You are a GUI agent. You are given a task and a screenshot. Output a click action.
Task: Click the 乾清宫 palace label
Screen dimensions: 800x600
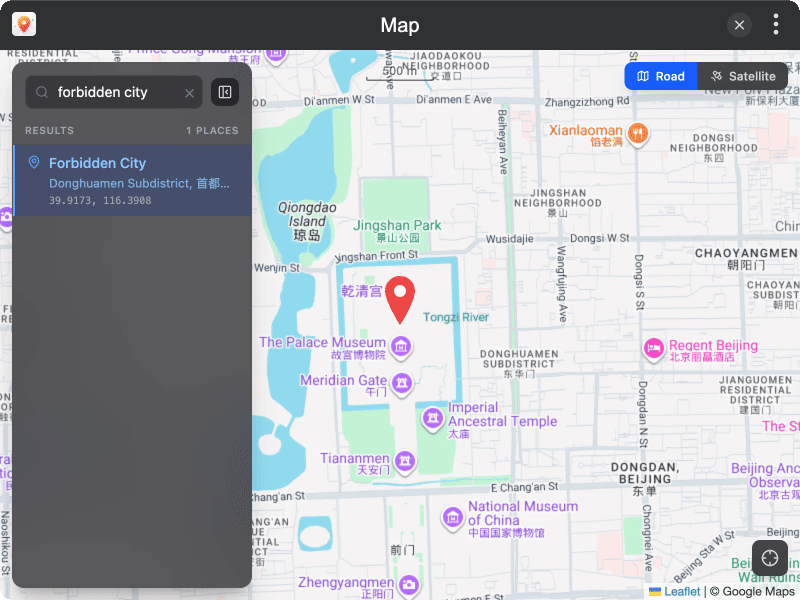[x=362, y=291]
